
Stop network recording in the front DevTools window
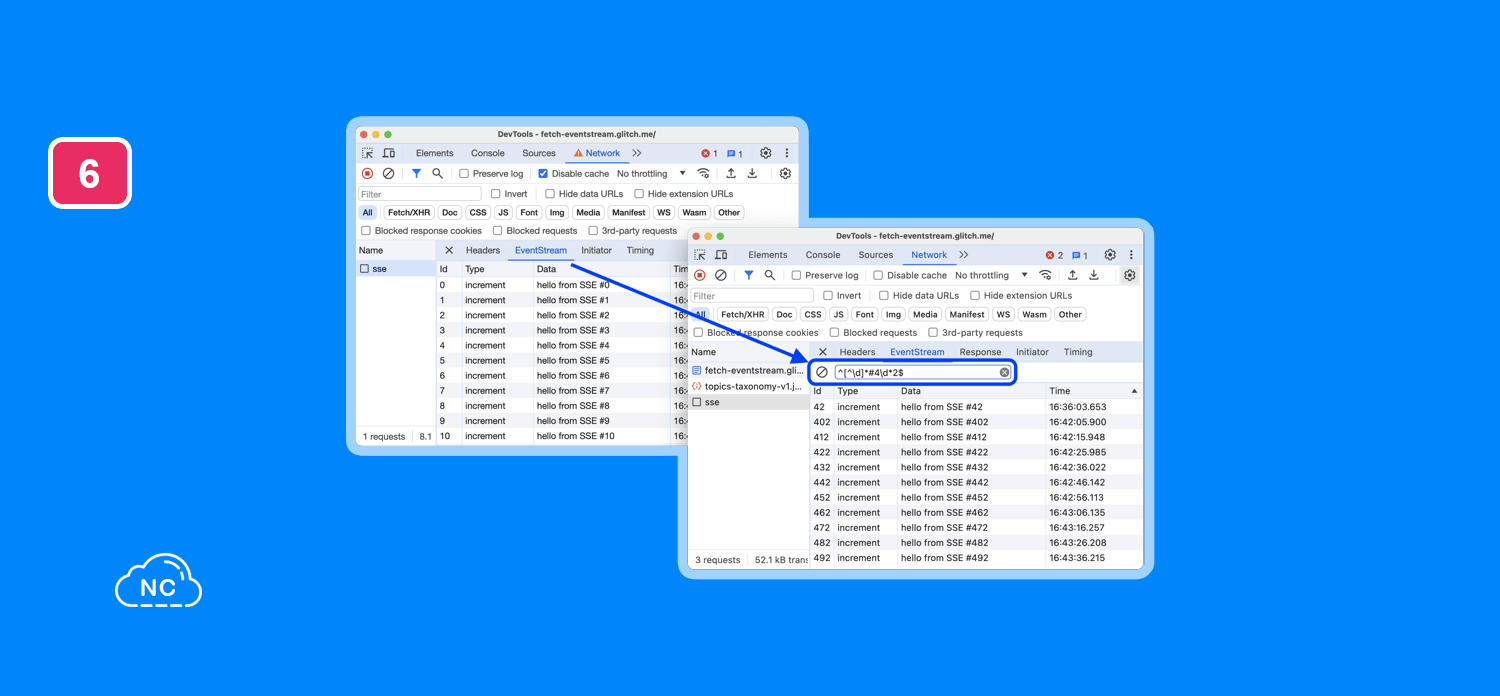[699, 275]
